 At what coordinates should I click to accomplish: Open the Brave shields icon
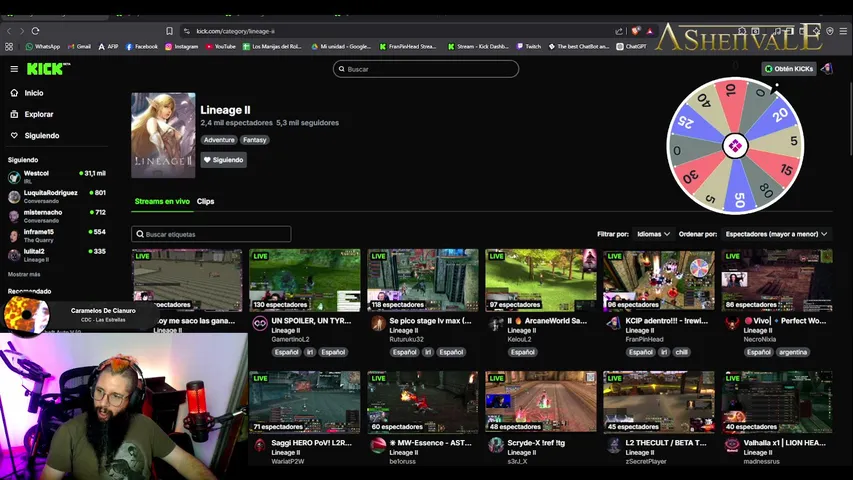click(x=635, y=31)
